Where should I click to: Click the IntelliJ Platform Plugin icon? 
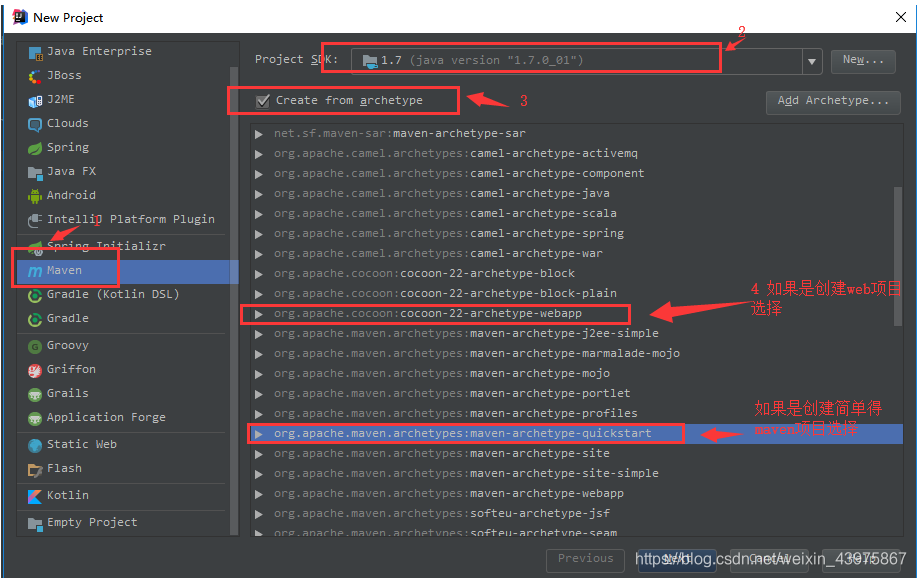[35, 220]
